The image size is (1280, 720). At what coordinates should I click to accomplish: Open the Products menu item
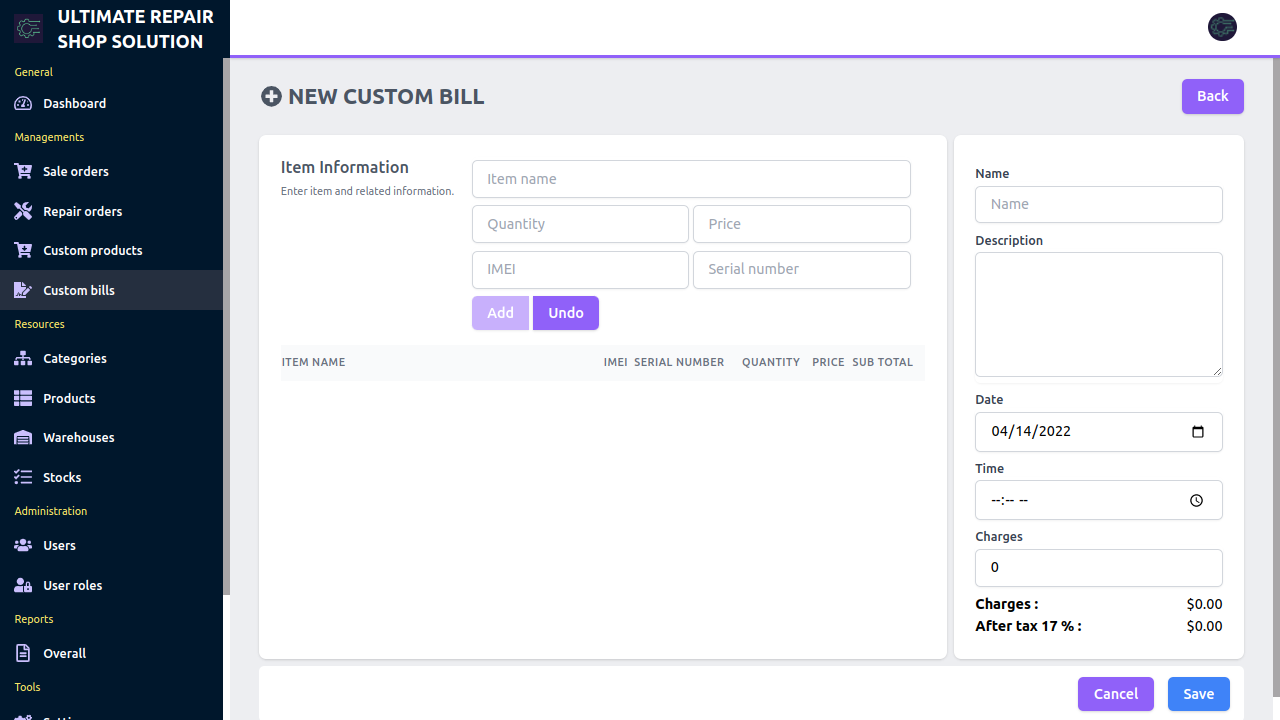click(x=69, y=399)
